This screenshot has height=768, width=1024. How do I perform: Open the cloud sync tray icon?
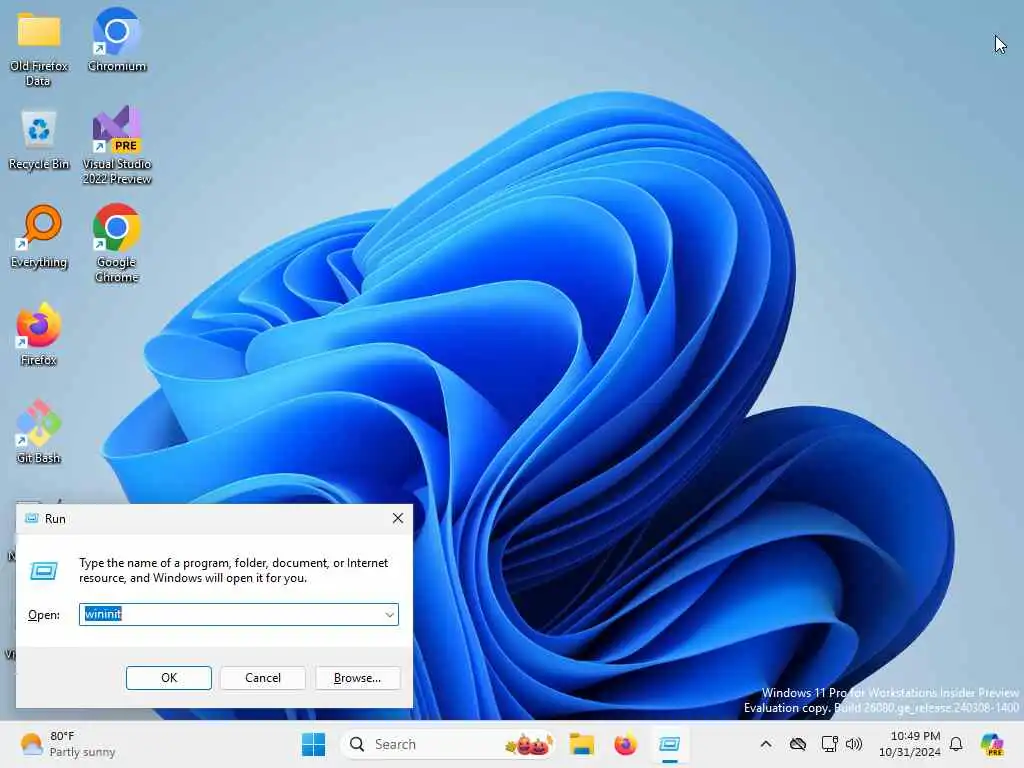[797, 744]
